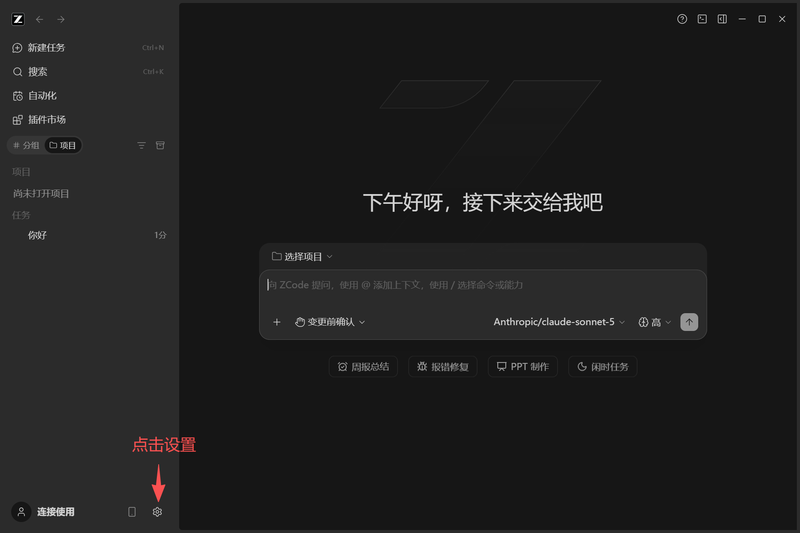Expand the 选择项目 dropdown
800x533 pixels.
point(302,257)
